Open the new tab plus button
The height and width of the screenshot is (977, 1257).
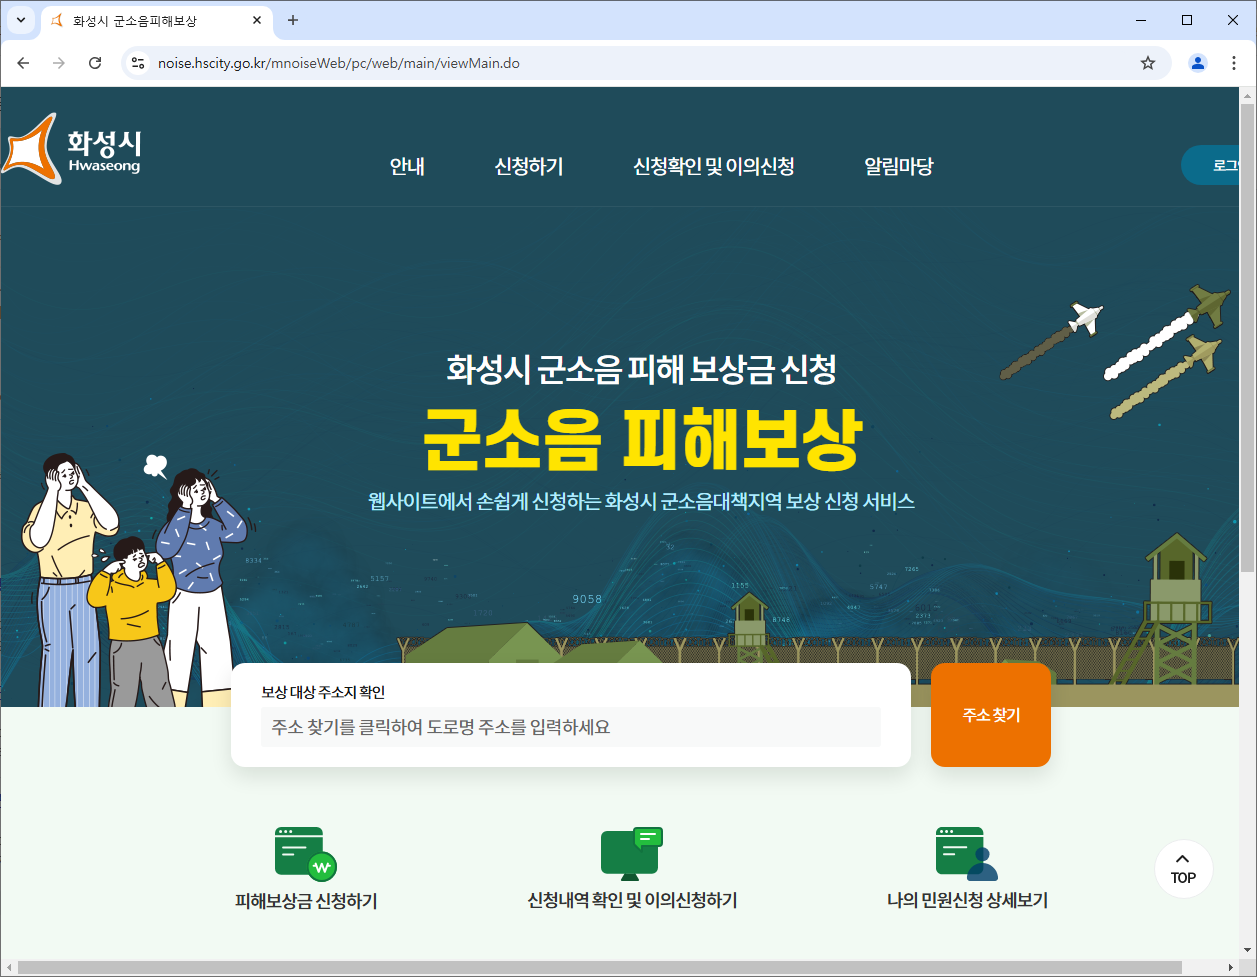click(x=290, y=20)
